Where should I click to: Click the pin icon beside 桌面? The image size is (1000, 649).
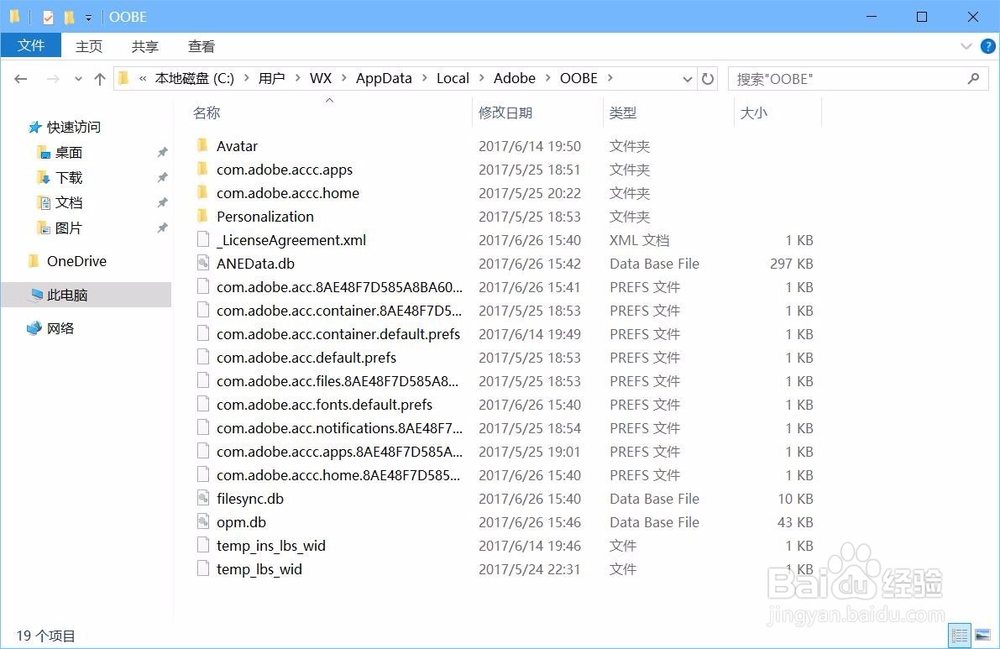pyautogui.click(x=163, y=152)
